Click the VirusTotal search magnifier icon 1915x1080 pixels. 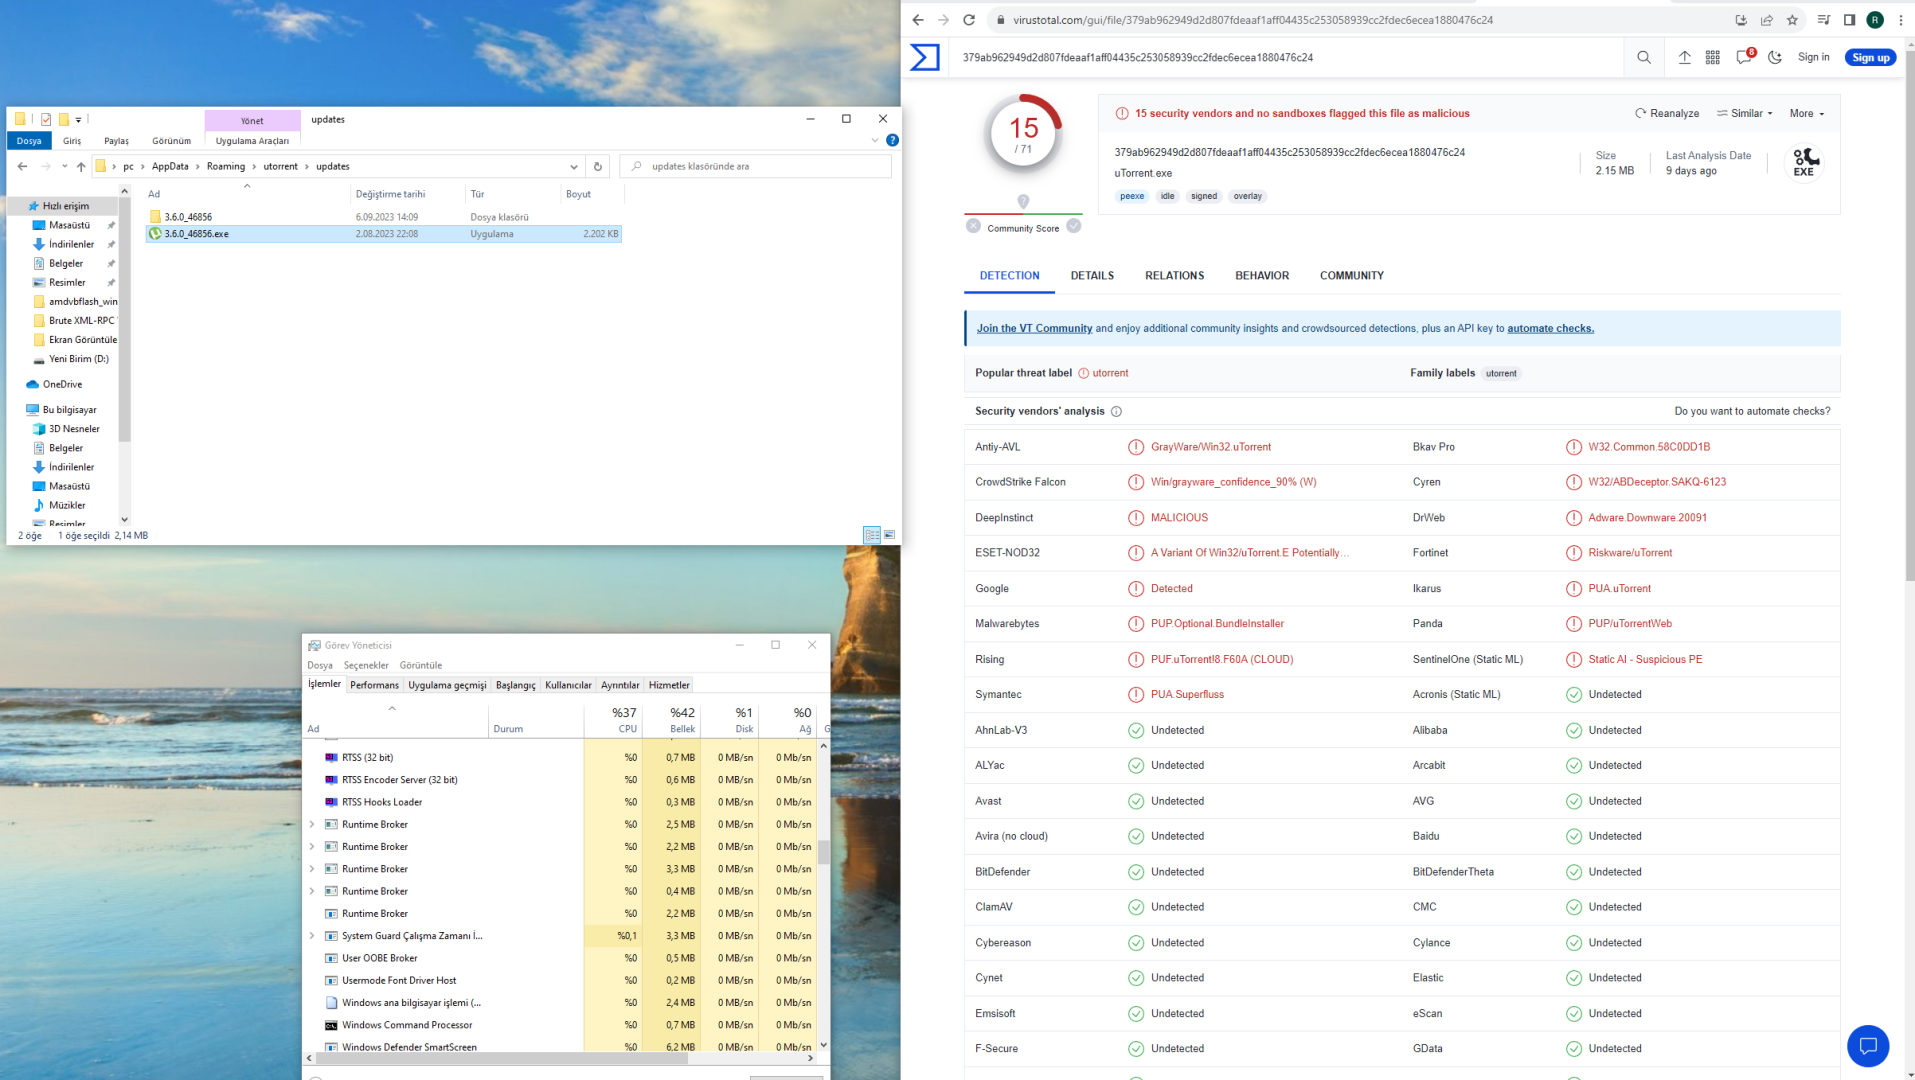pyautogui.click(x=1644, y=57)
